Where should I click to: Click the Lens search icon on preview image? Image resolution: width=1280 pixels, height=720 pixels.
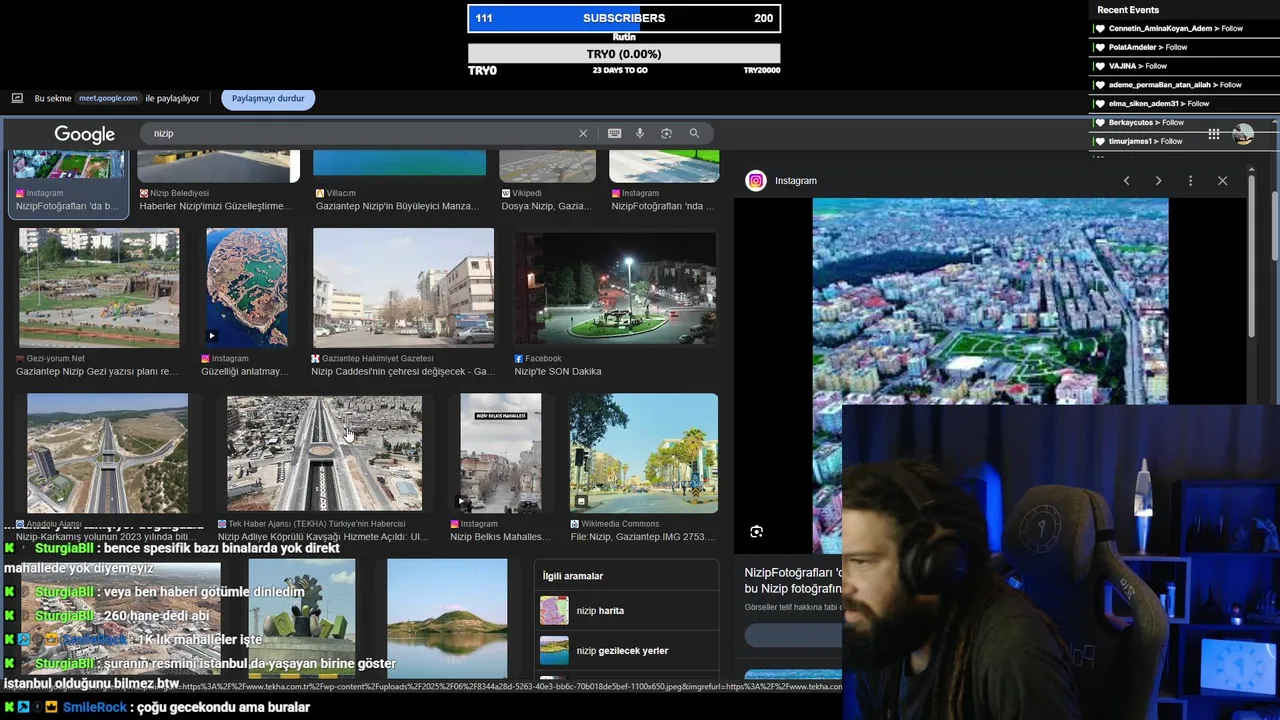point(756,532)
